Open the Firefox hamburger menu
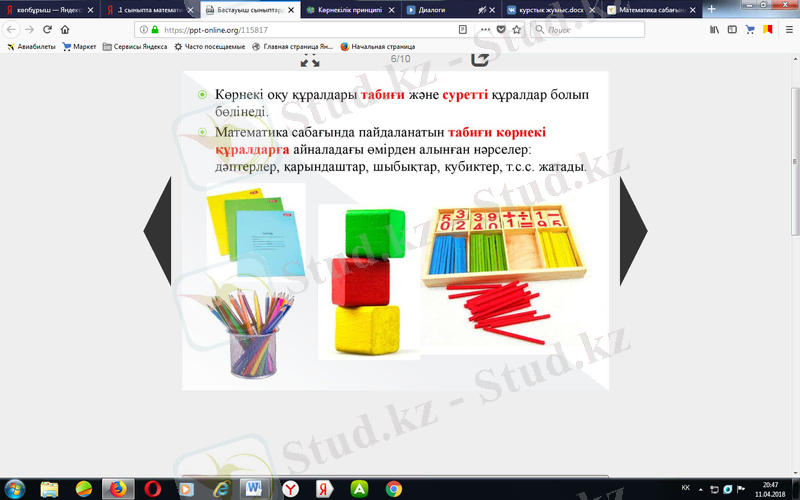 coord(789,30)
